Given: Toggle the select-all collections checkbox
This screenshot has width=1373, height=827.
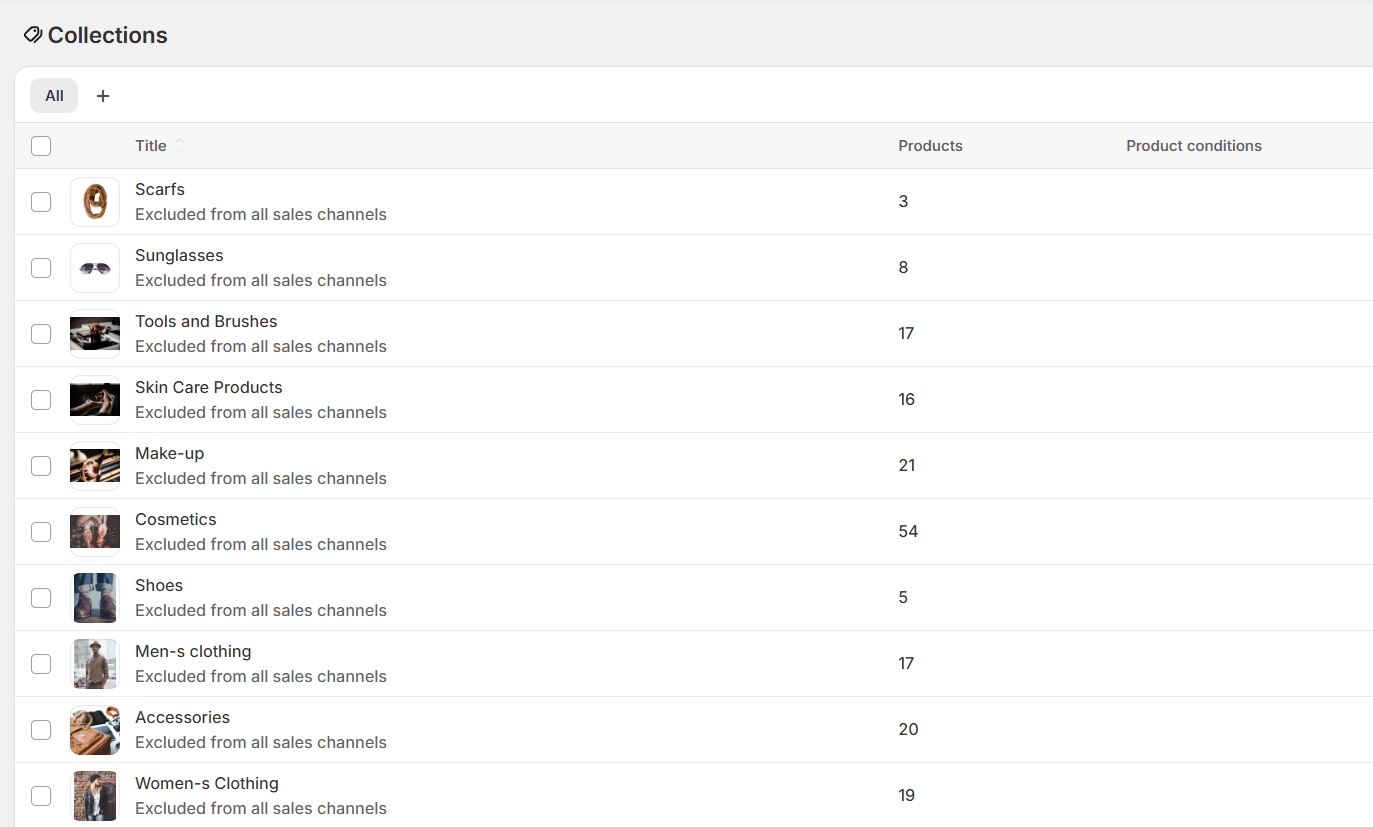Looking at the screenshot, I should pyautogui.click(x=41, y=146).
